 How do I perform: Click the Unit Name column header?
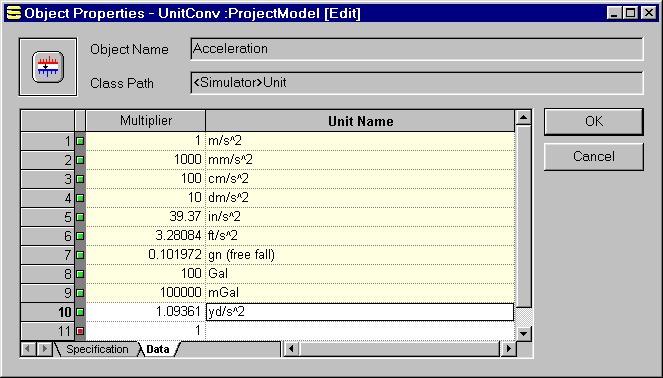coord(360,121)
